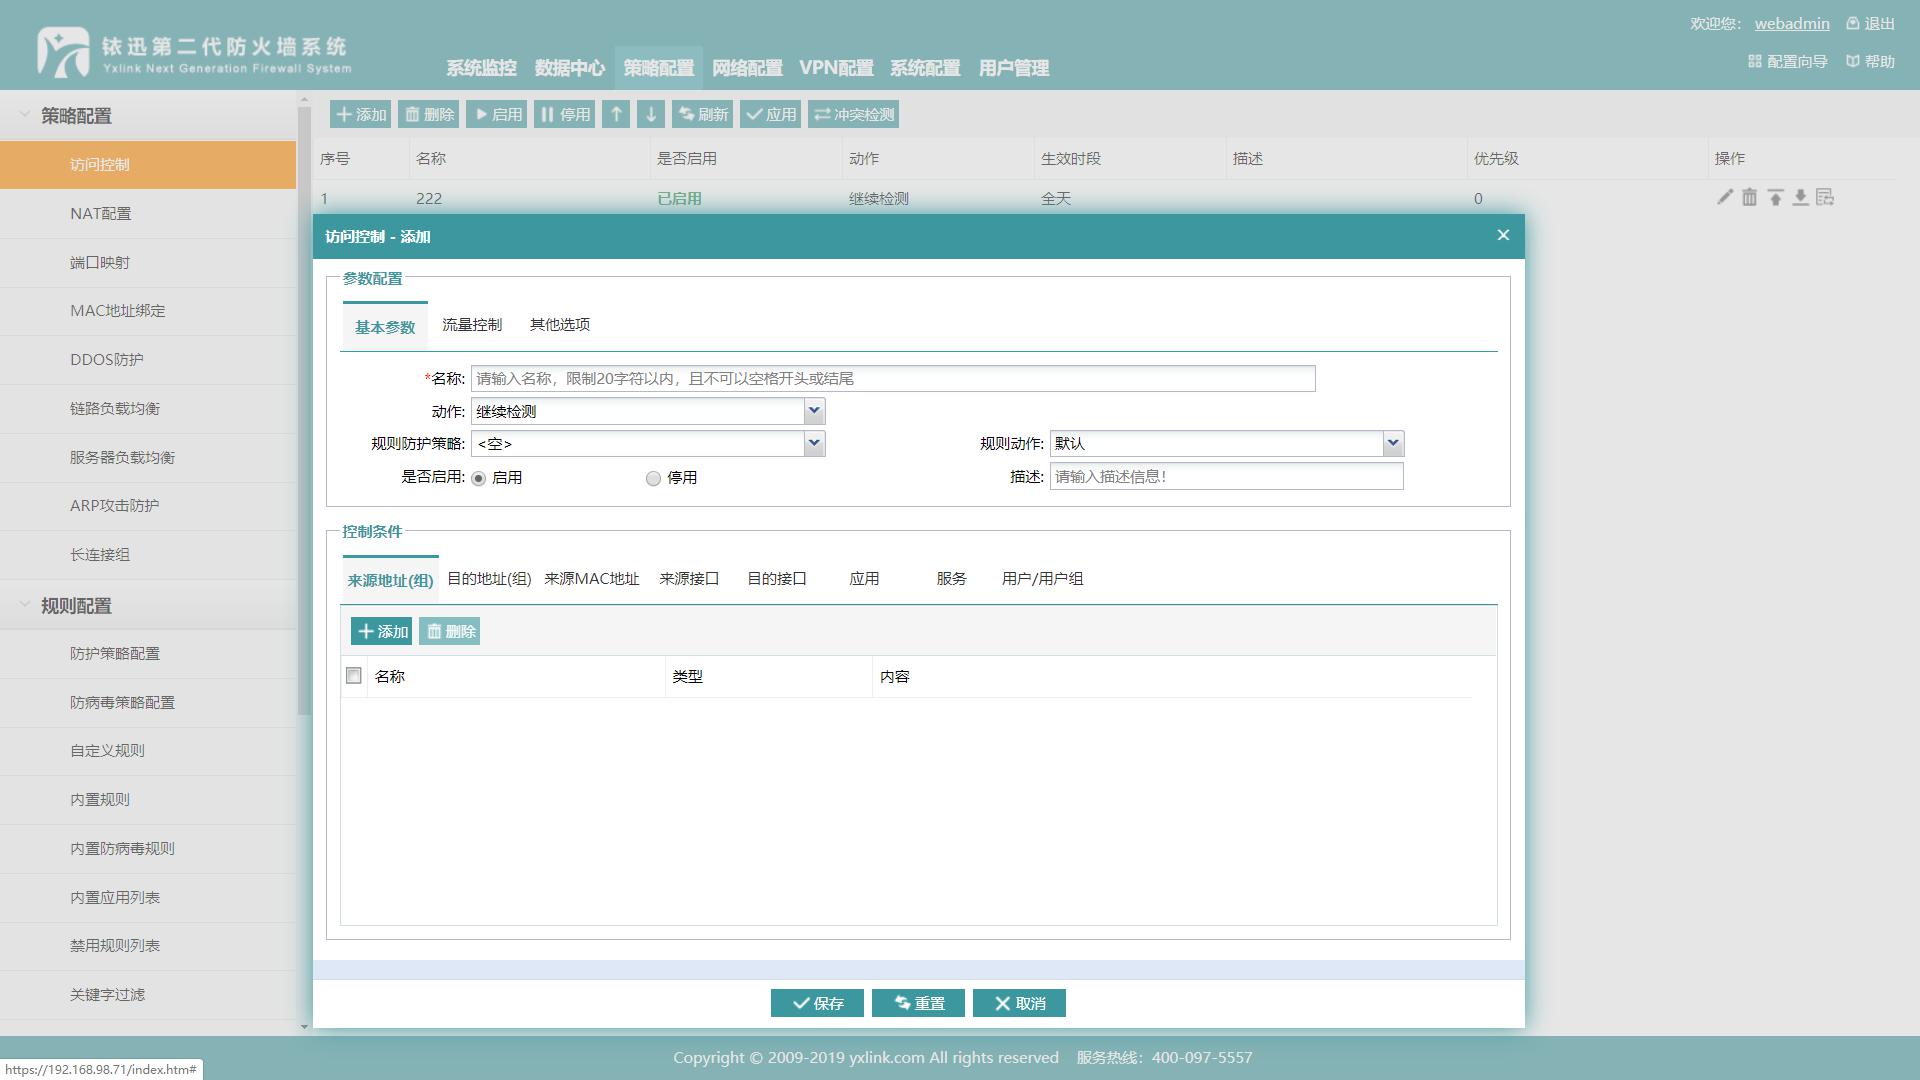Click the details list icon in rule 222 row
Image resolution: width=1920 pixels, height=1080 pixels.
1825,197
